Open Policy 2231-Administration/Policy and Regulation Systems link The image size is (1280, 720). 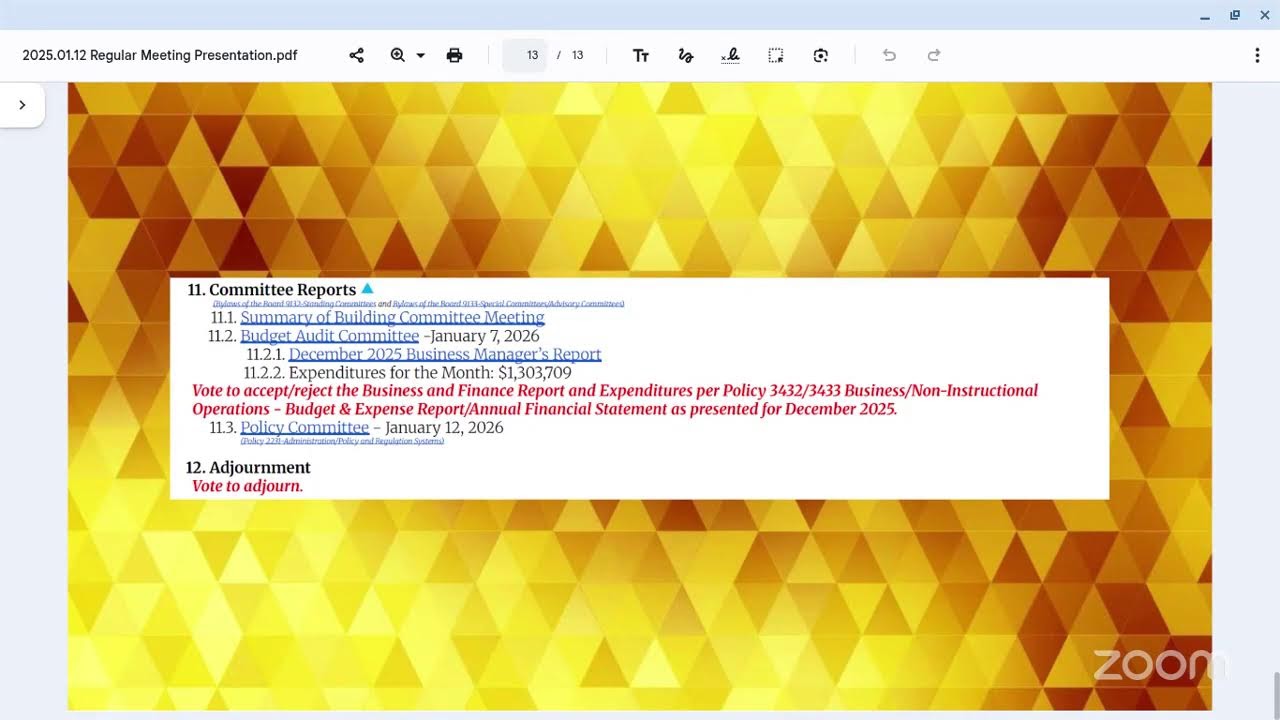point(342,441)
